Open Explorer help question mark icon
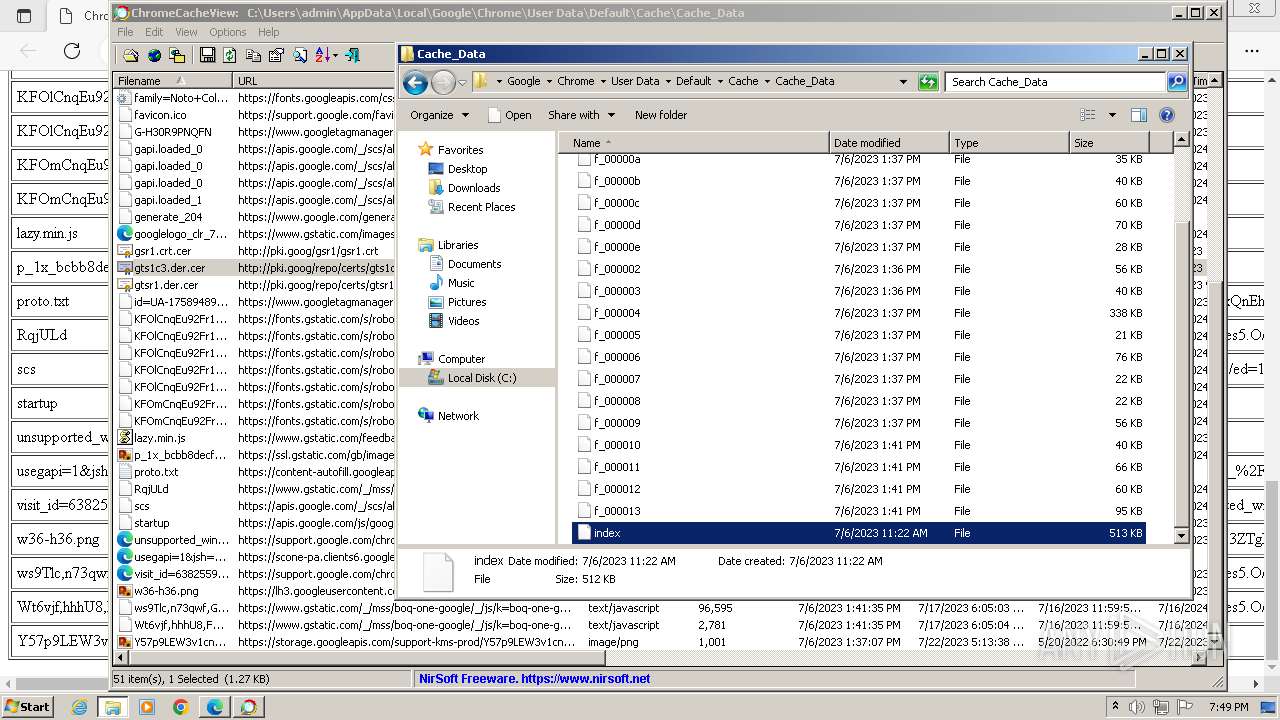 (1166, 115)
